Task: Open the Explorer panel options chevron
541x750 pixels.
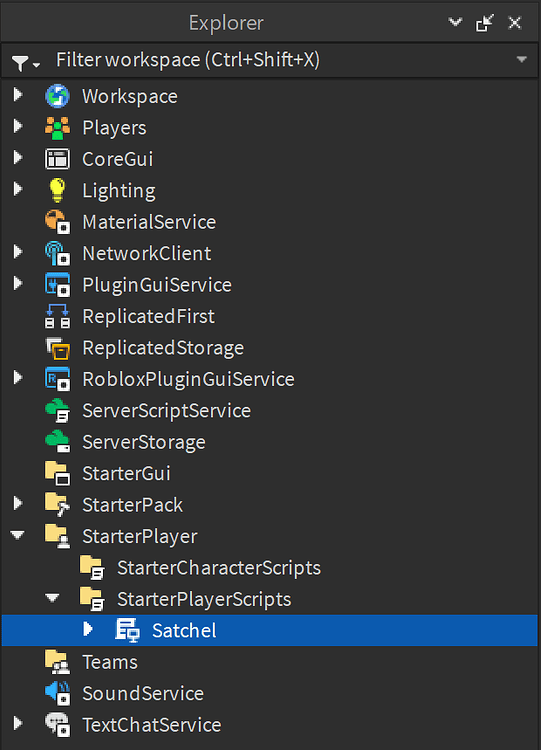Action: pyautogui.click(x=455, y=22)
